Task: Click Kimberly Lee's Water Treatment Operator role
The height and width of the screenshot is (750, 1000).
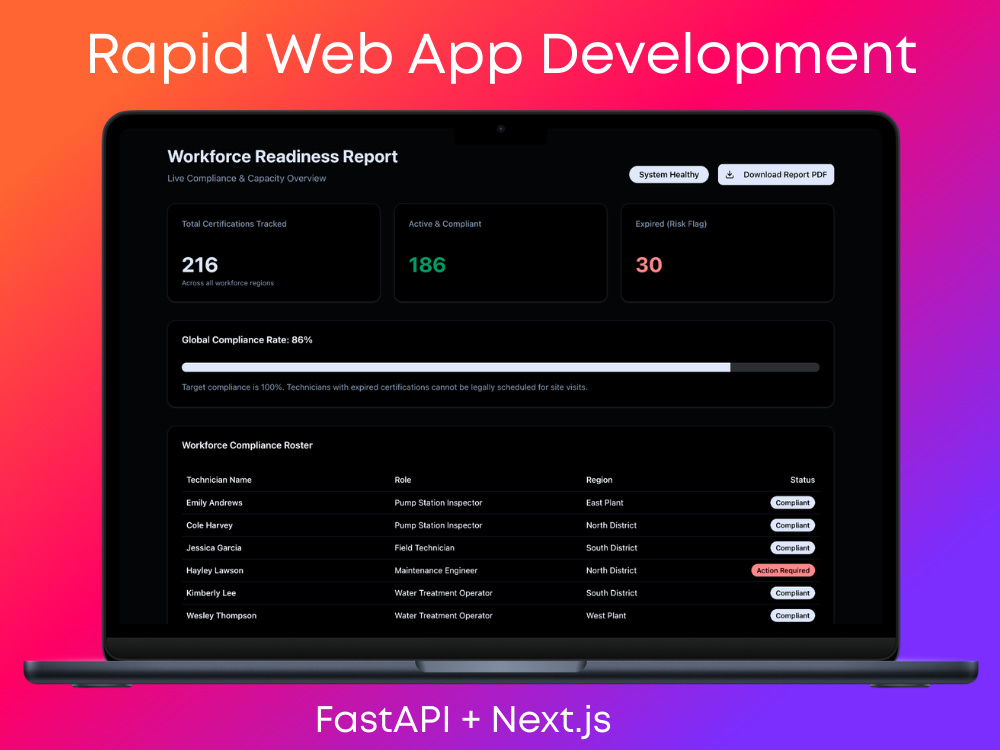Action: (443, 593)
